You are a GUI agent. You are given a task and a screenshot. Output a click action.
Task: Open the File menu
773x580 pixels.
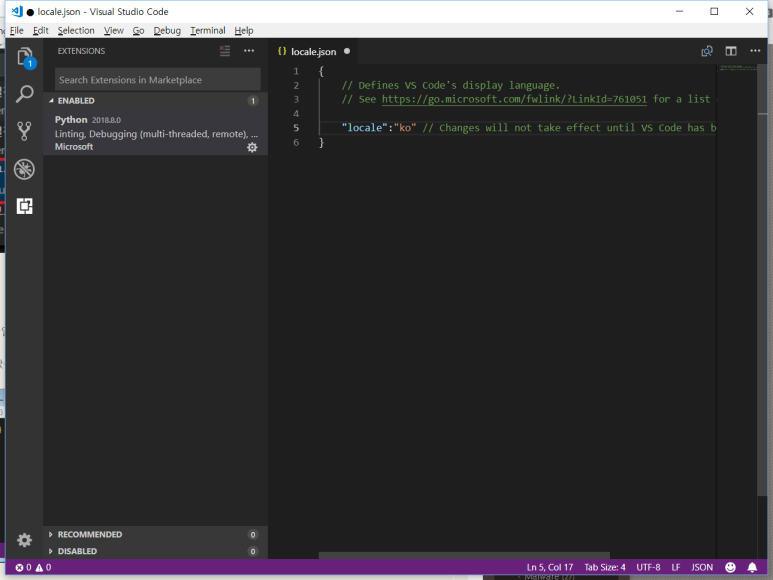16,31
